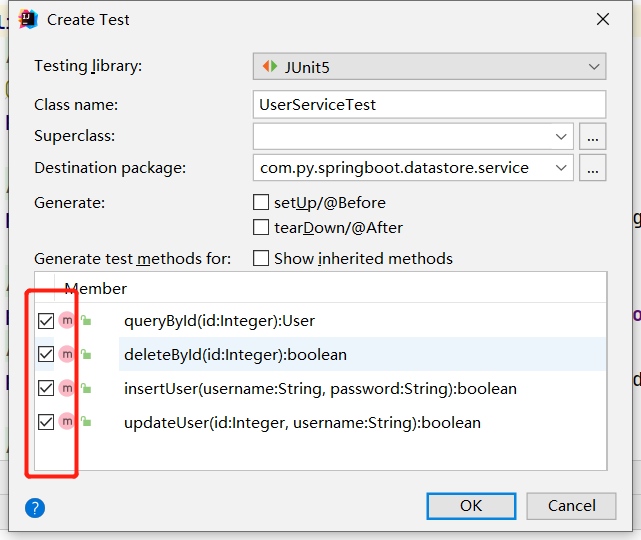Image resolution: width=641 pixels, height=540 pixels.
Task: Uncheck the updateUser method checkbox
Action: pos(46,422)
